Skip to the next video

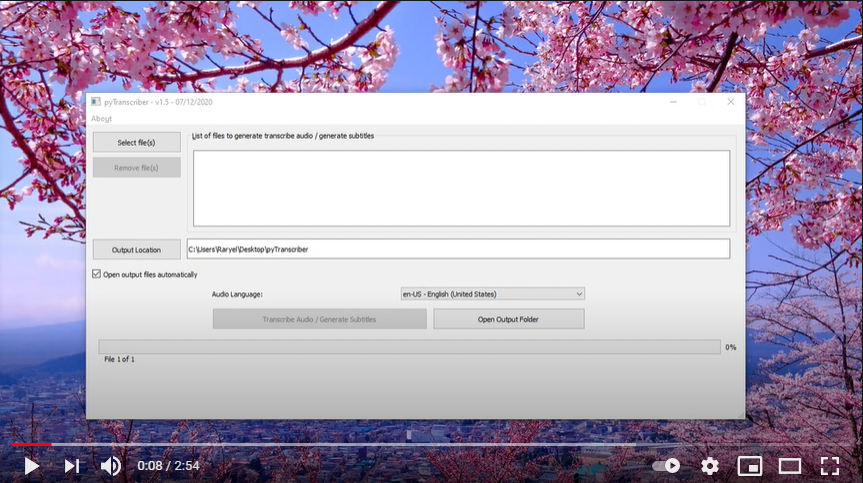point(71,466)
